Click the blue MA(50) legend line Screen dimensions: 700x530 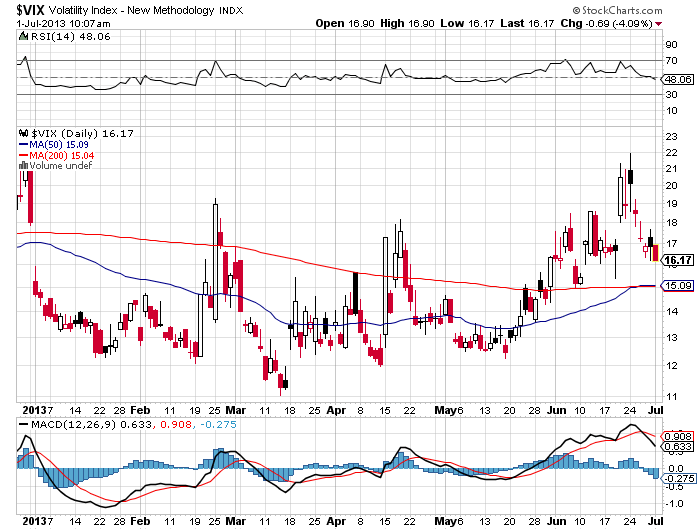click(23, 145)
